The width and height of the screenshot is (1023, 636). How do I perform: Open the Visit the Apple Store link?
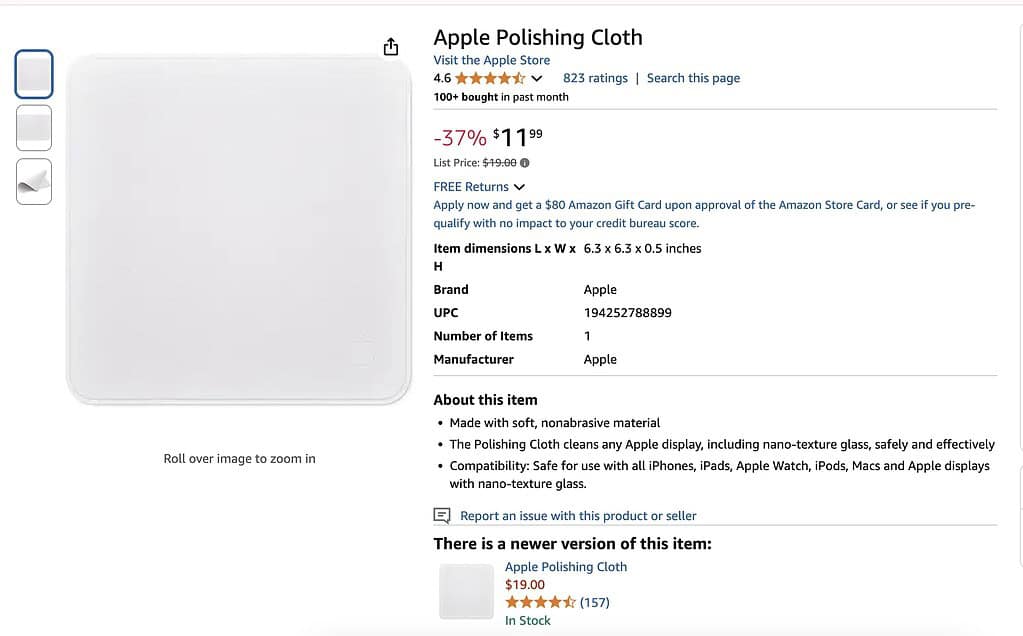coord(491,60)
